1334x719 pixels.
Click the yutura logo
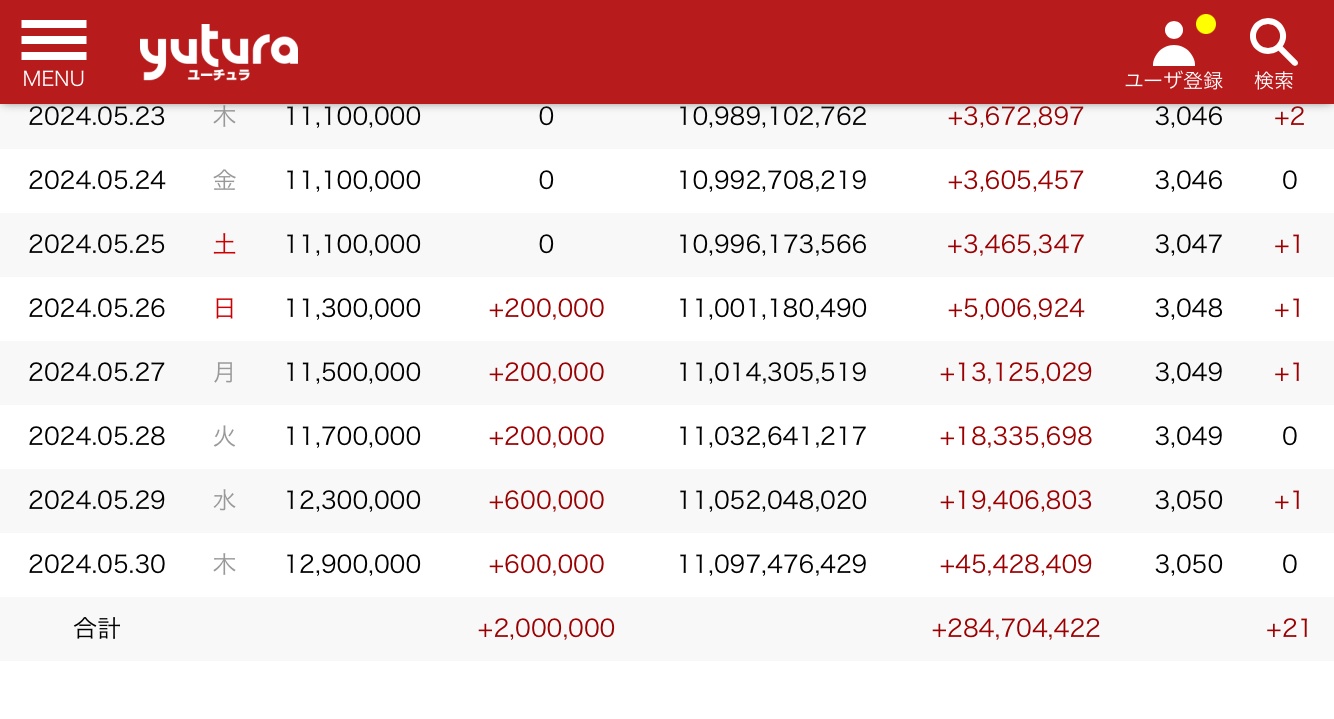pos(218,55)
